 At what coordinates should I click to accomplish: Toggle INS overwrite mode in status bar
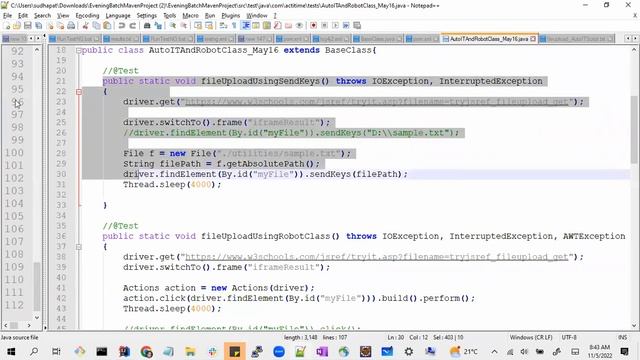coord(622,337)
